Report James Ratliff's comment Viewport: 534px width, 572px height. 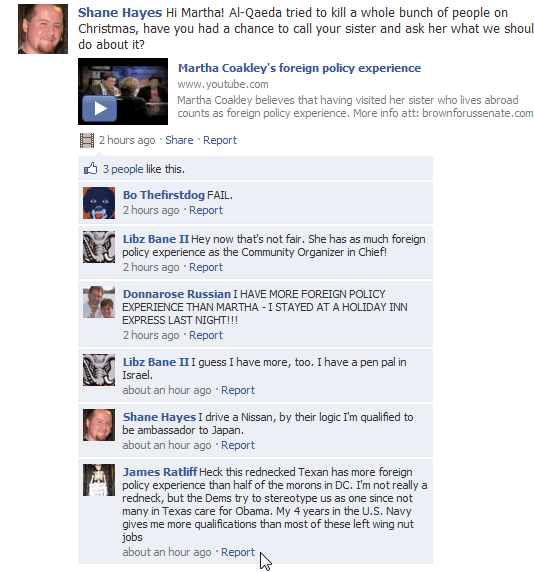coord(238,552)
